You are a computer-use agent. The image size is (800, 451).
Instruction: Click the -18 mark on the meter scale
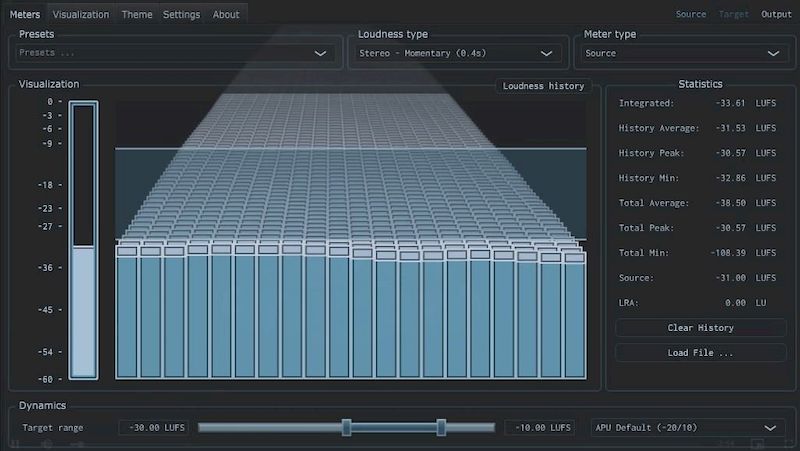[45, 185]
